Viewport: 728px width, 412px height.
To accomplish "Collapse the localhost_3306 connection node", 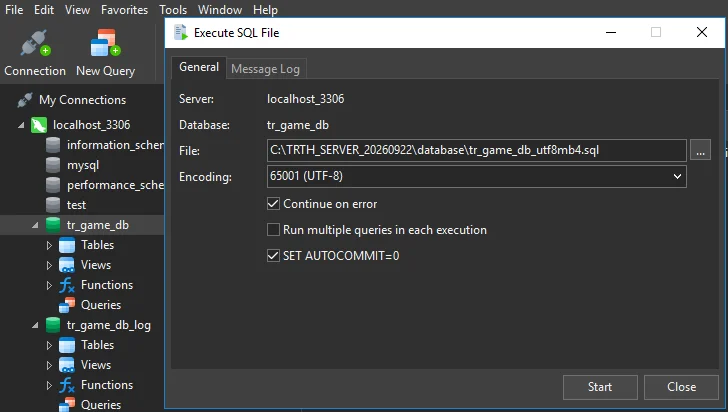I will pyautogui.click(x=21, y=125).
